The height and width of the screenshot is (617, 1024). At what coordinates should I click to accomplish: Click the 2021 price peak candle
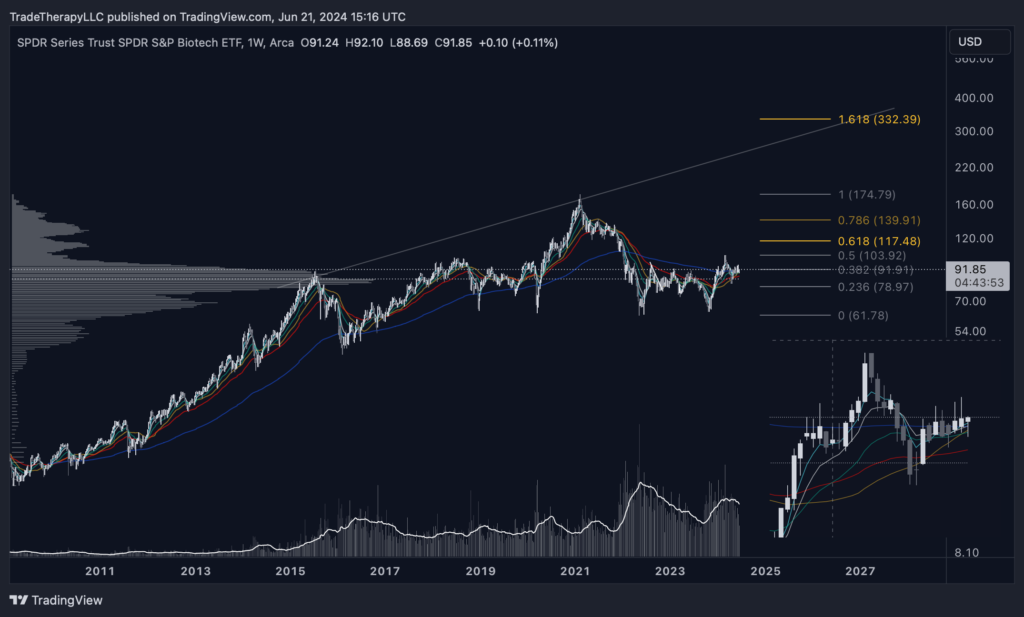pos(578,204)
